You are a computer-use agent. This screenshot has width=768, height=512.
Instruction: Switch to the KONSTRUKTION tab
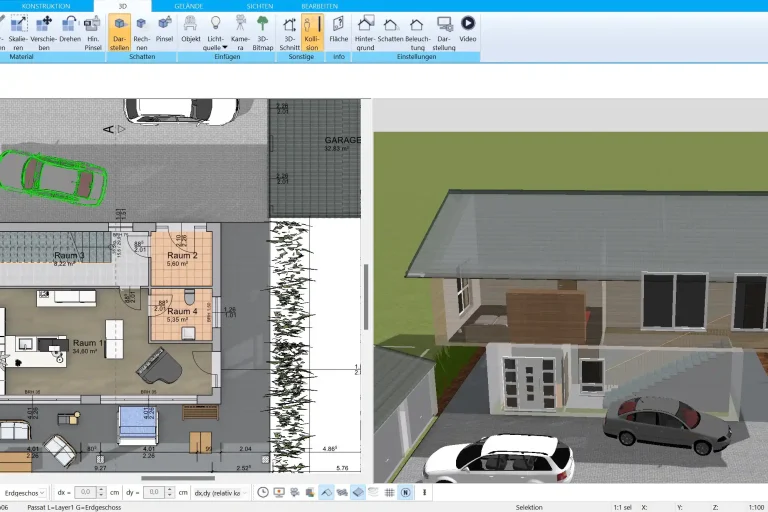point(46,6)
